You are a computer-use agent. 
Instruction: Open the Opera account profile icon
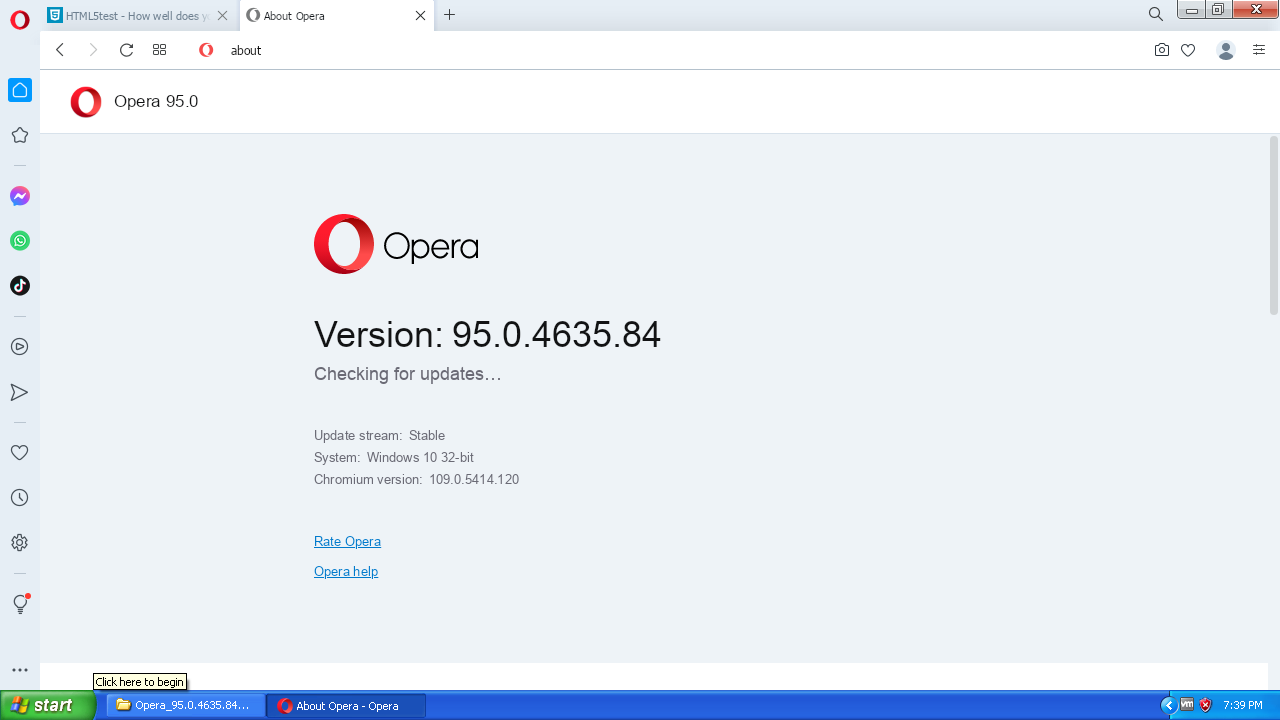1226,50
